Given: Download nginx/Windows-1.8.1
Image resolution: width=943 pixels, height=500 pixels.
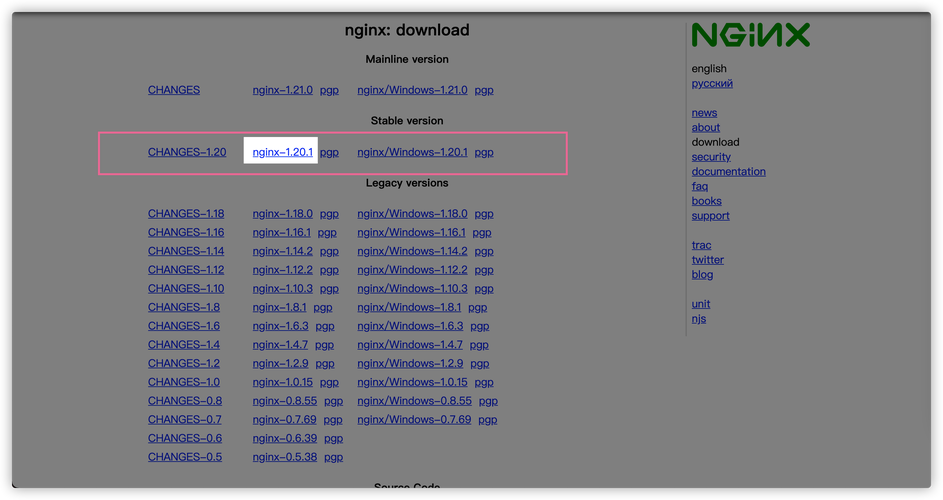Looking at the screenshot, I should point(409,307).
